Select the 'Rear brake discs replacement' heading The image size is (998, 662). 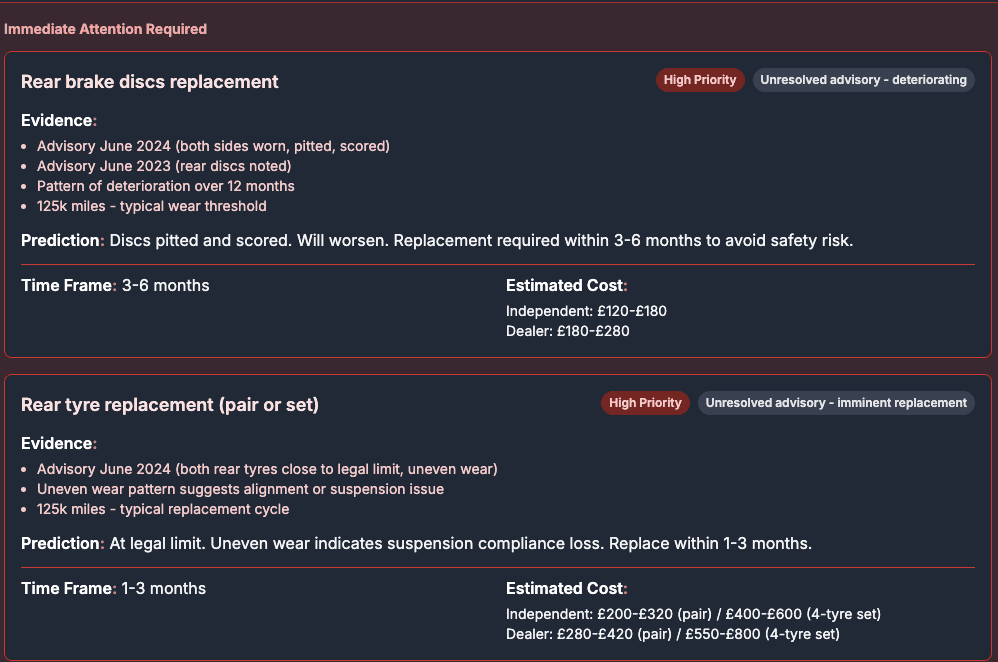click(149, 81)
